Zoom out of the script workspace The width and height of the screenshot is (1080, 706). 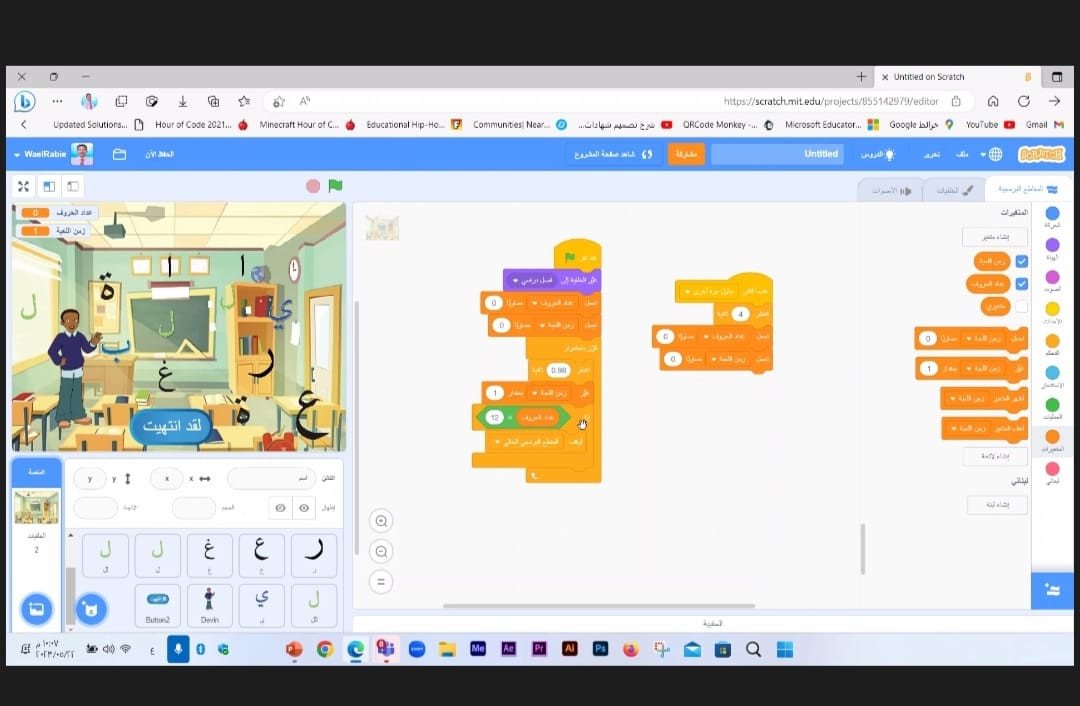381,551
